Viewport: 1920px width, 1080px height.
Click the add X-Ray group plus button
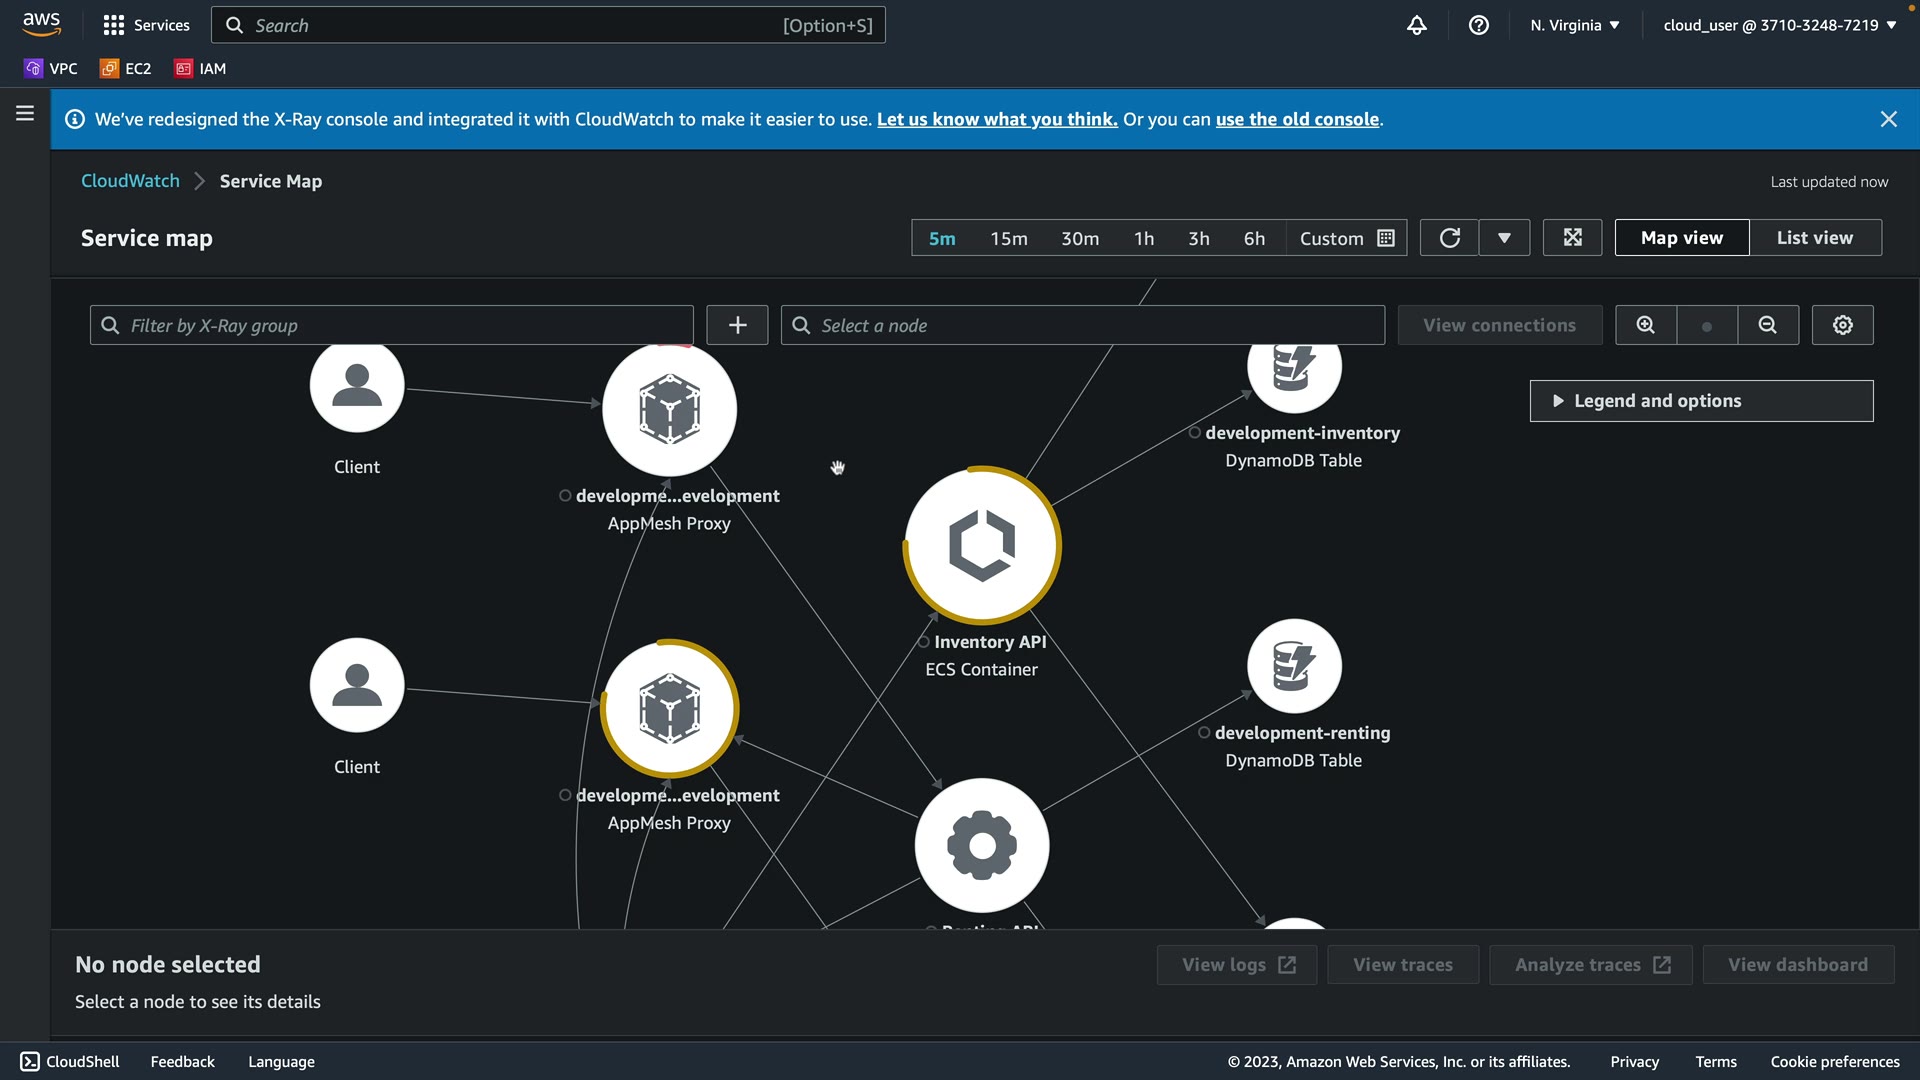pos(737,325)
